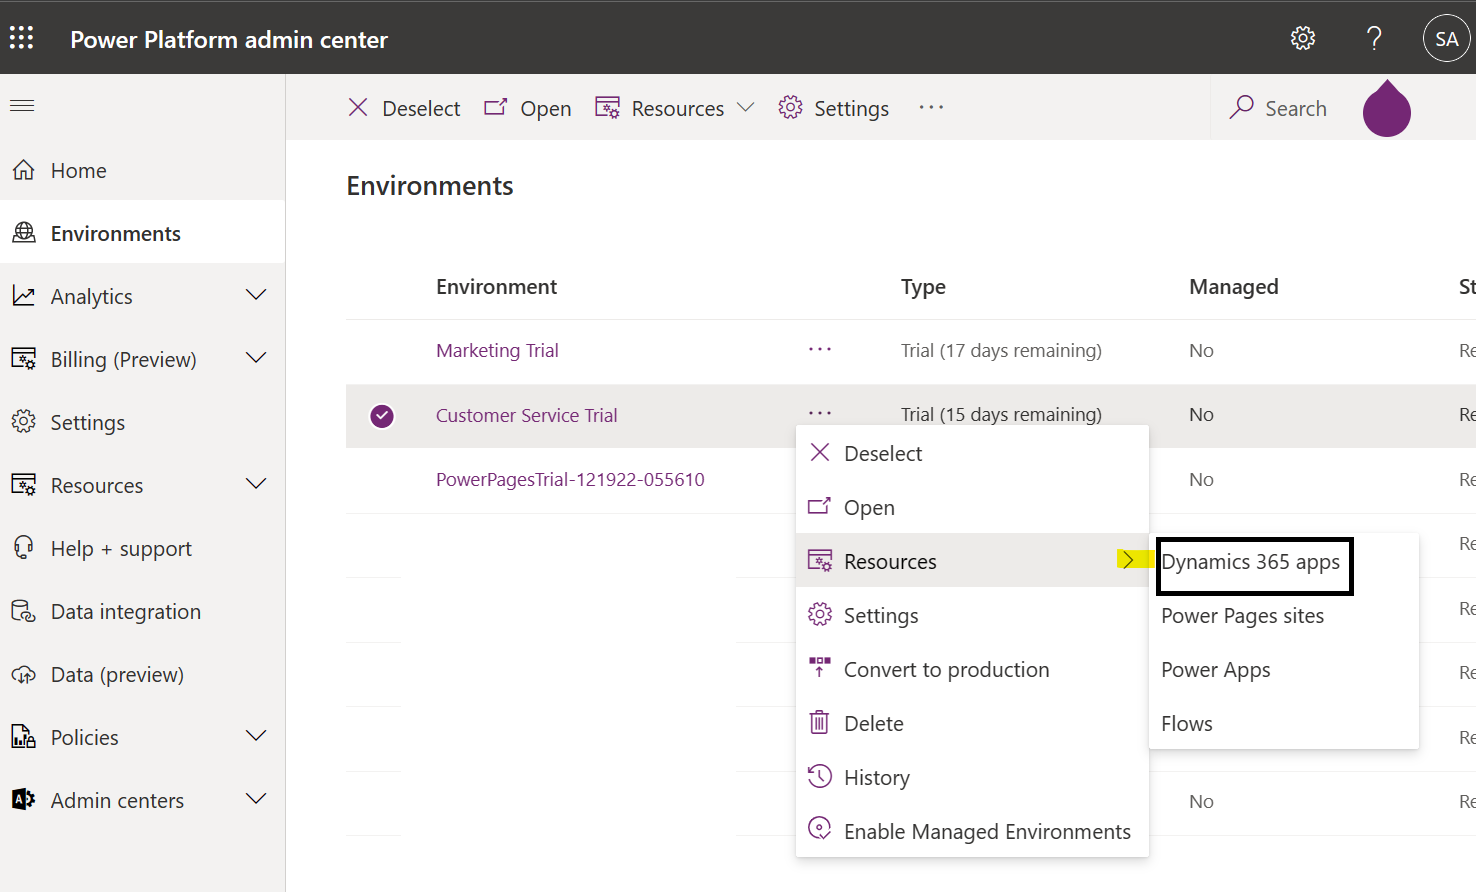The image size is (1476, 892).
Task: Open the Customer Service Trial link
Action: (x=526, y=415)
